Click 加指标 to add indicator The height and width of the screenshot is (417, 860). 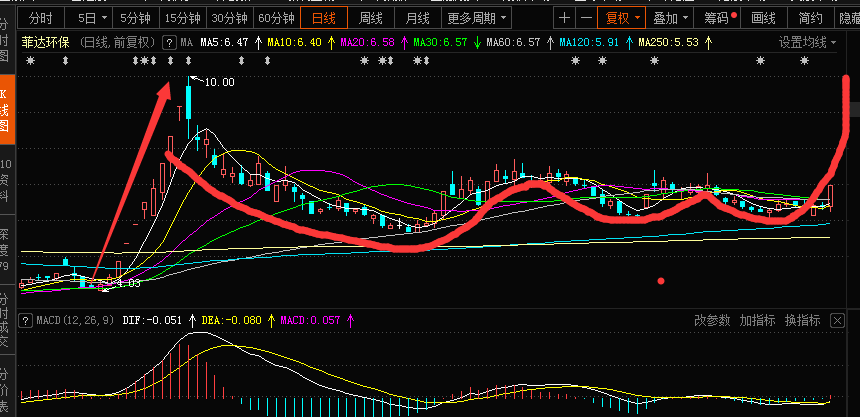(x=757, y=320)
